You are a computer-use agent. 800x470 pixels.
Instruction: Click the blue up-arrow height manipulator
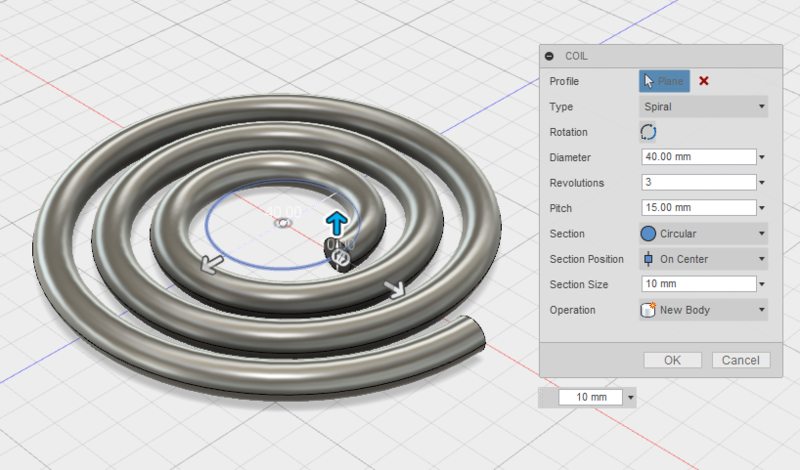coord(337,224)
